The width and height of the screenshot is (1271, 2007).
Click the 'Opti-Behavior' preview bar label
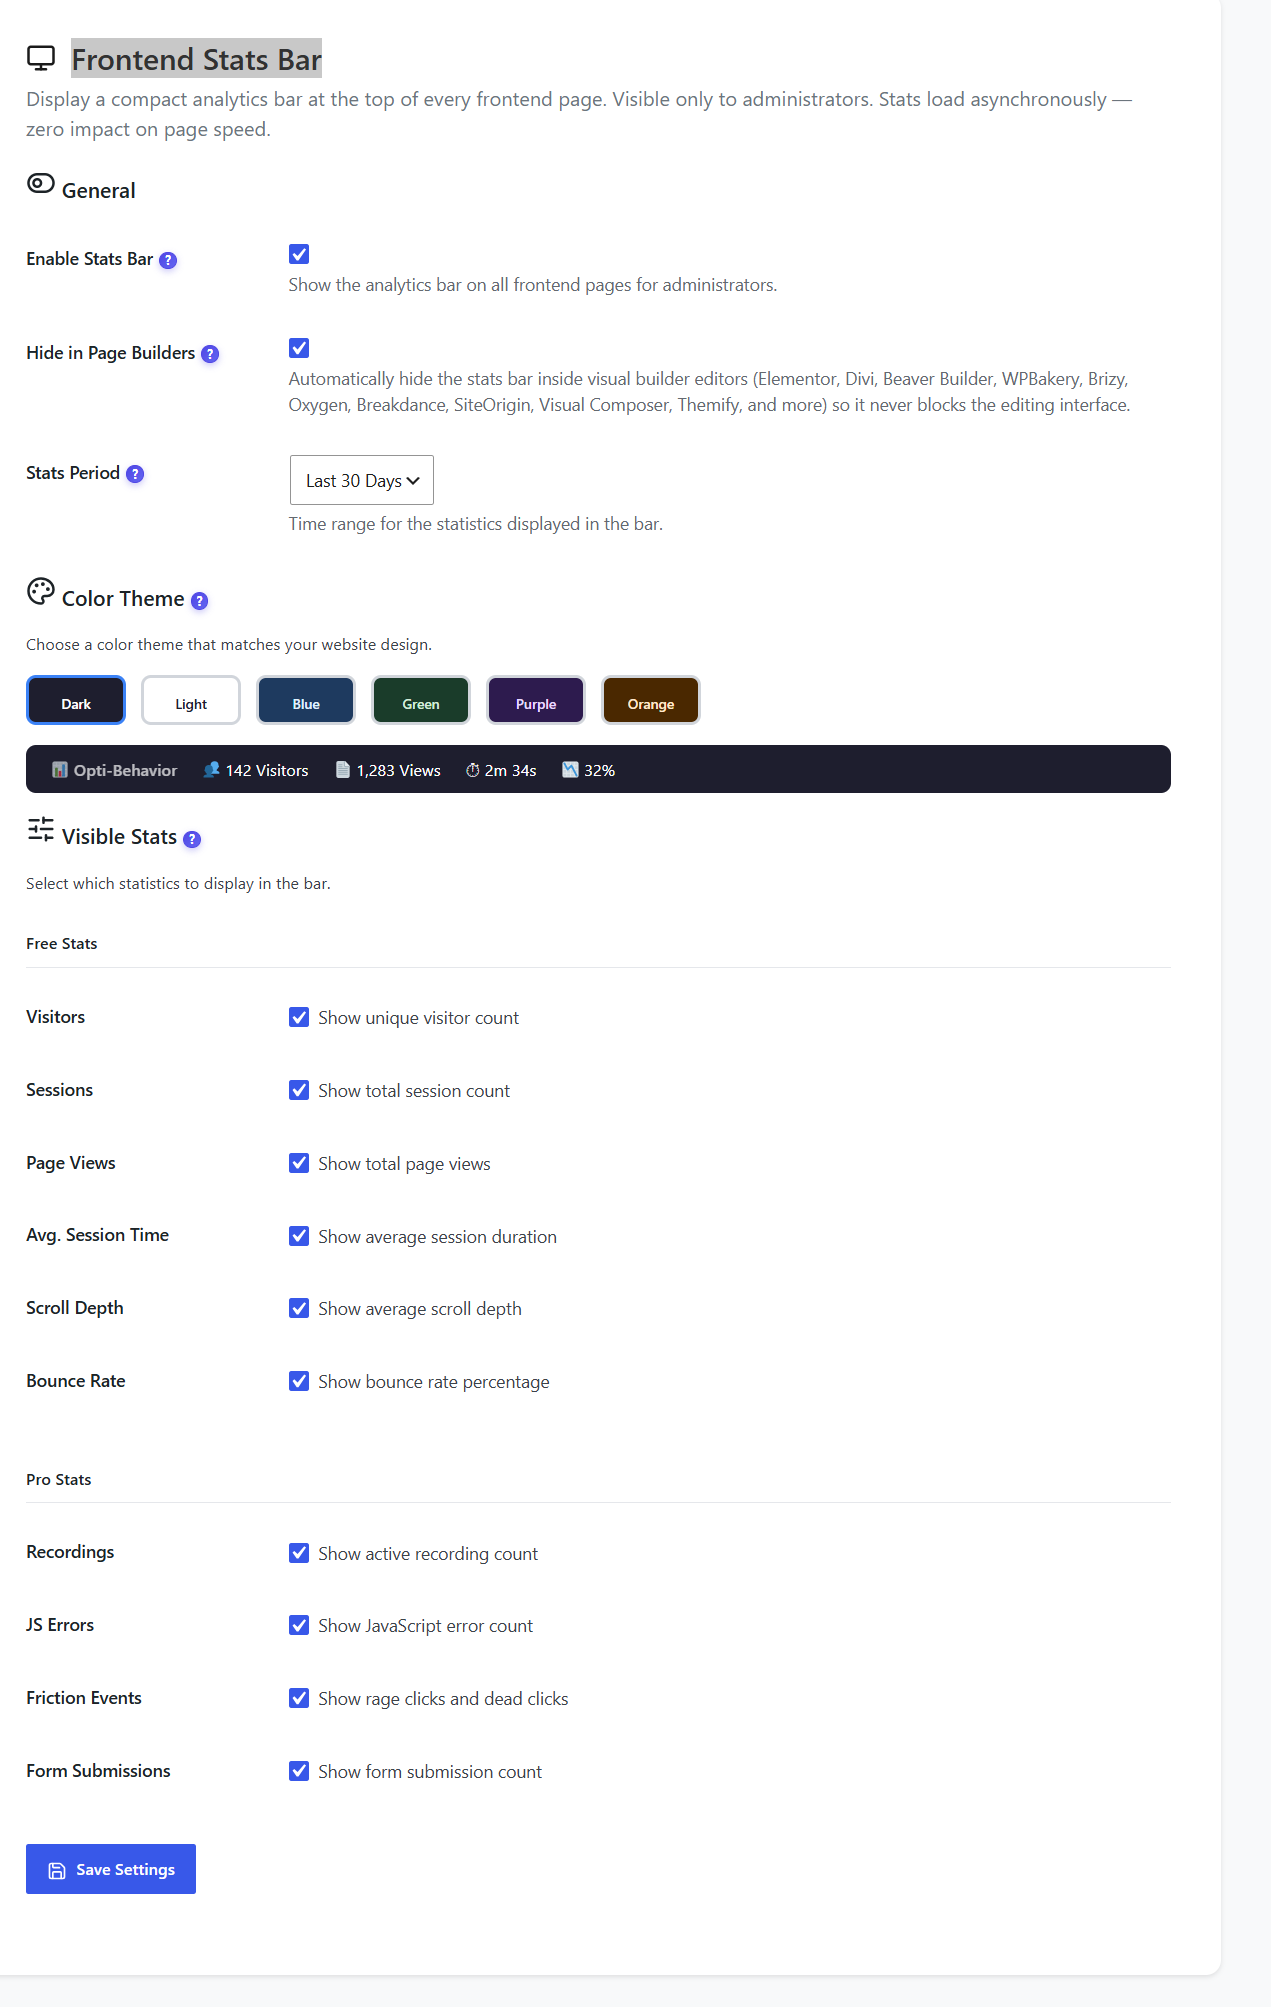click(125, 771)
